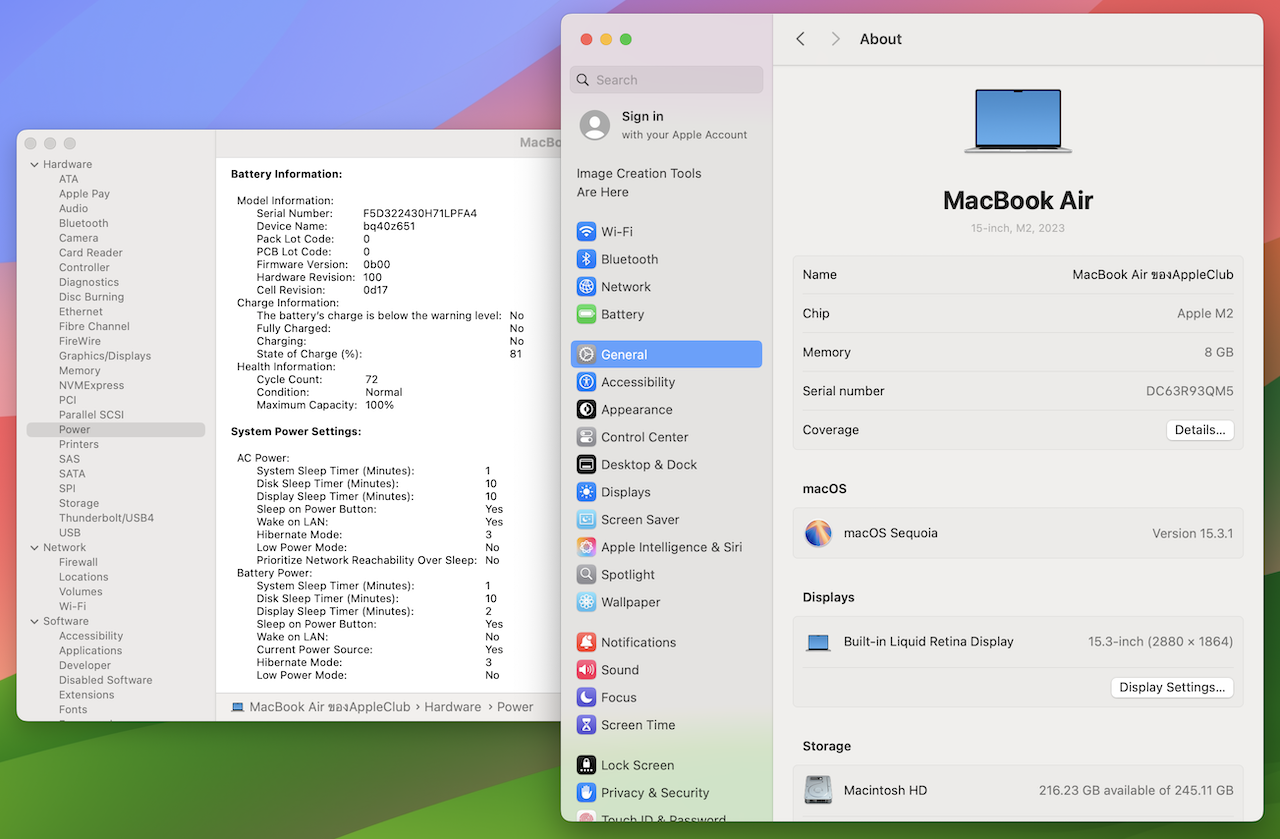Open Screen Time settings

point(666,725)
